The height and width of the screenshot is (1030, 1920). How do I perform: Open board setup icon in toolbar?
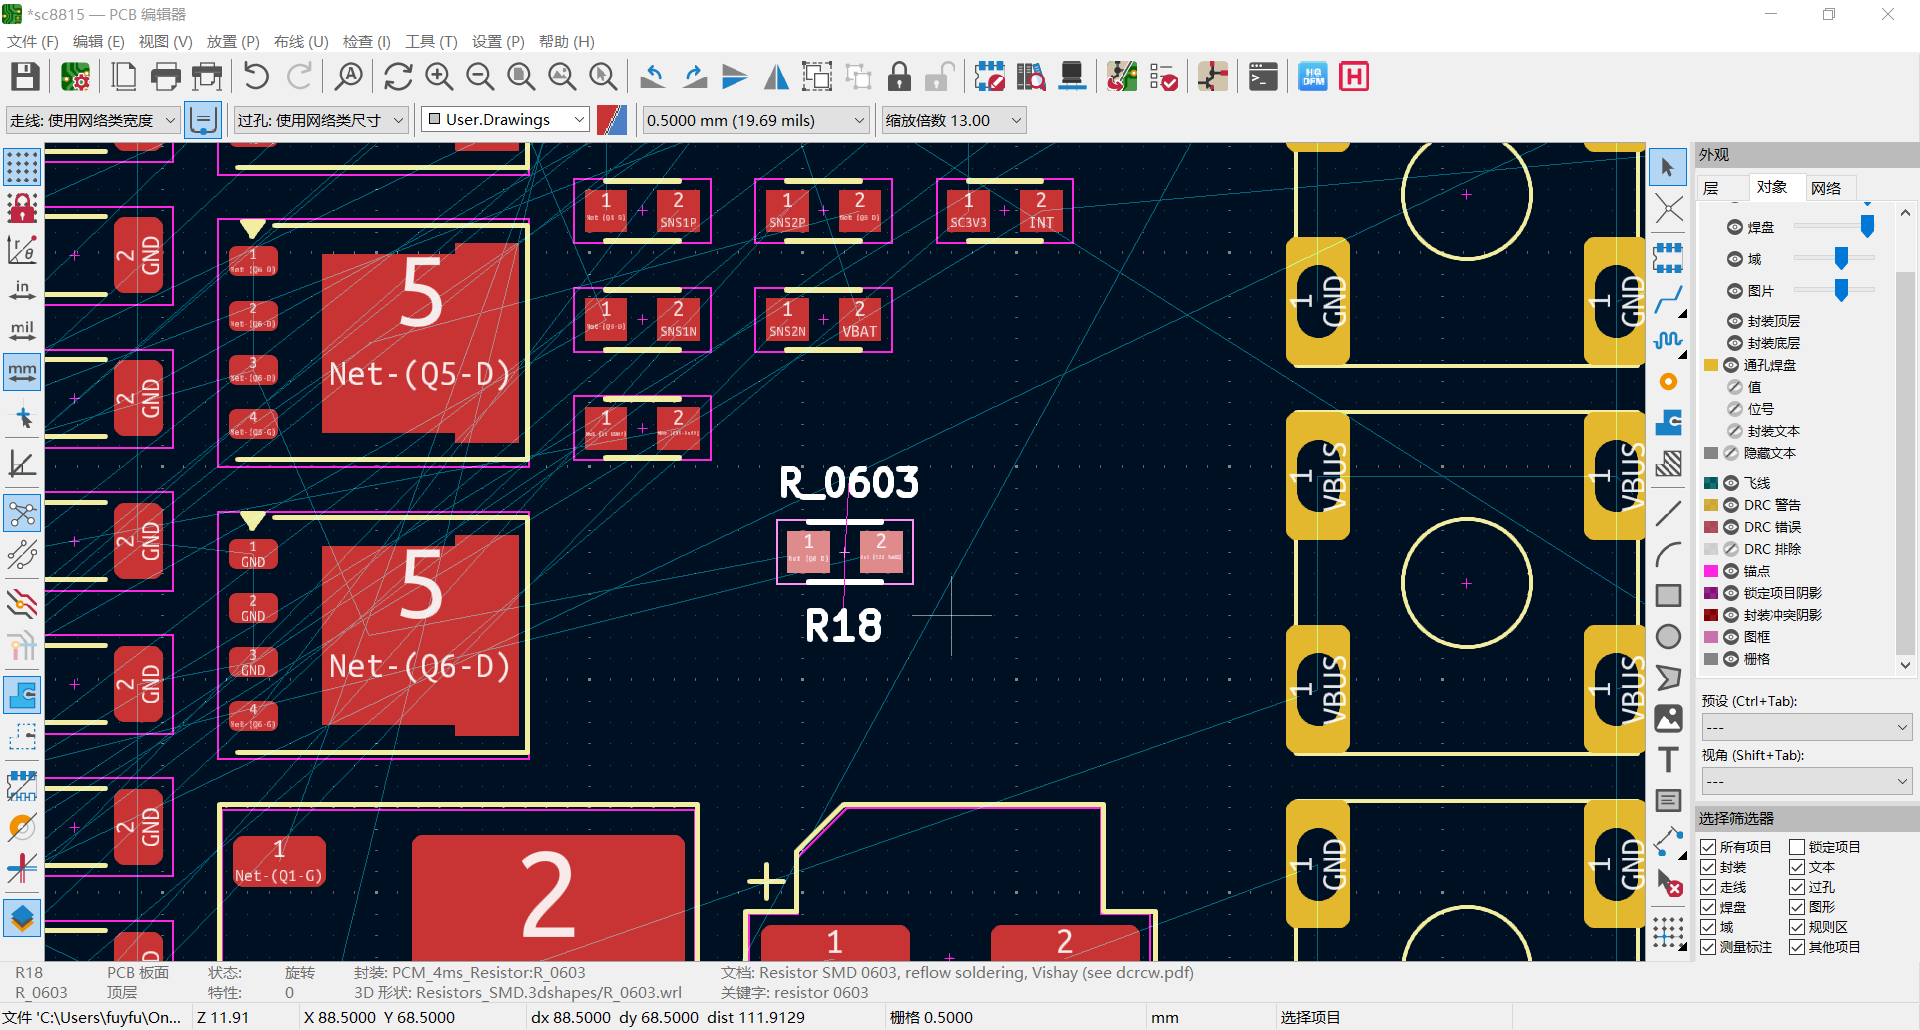[75, 77]
